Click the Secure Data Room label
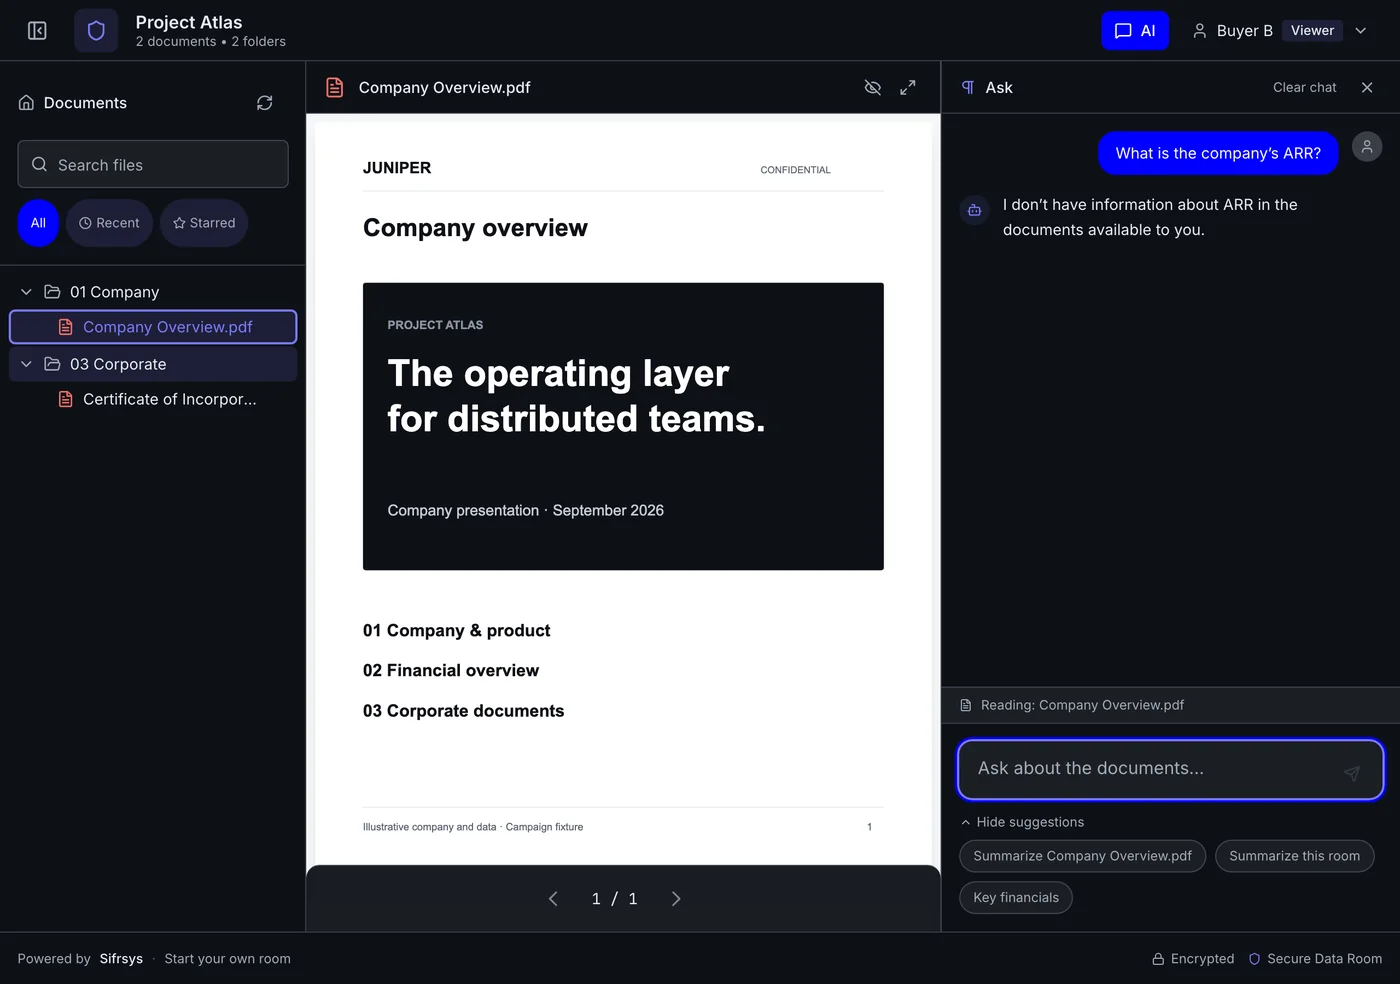 [x=1315, y=959]
